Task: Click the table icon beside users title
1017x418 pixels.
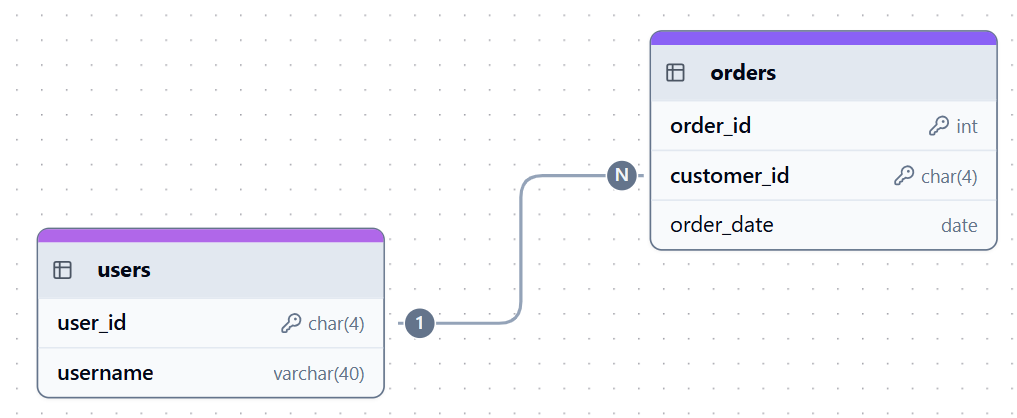Action: click(62, 270)
